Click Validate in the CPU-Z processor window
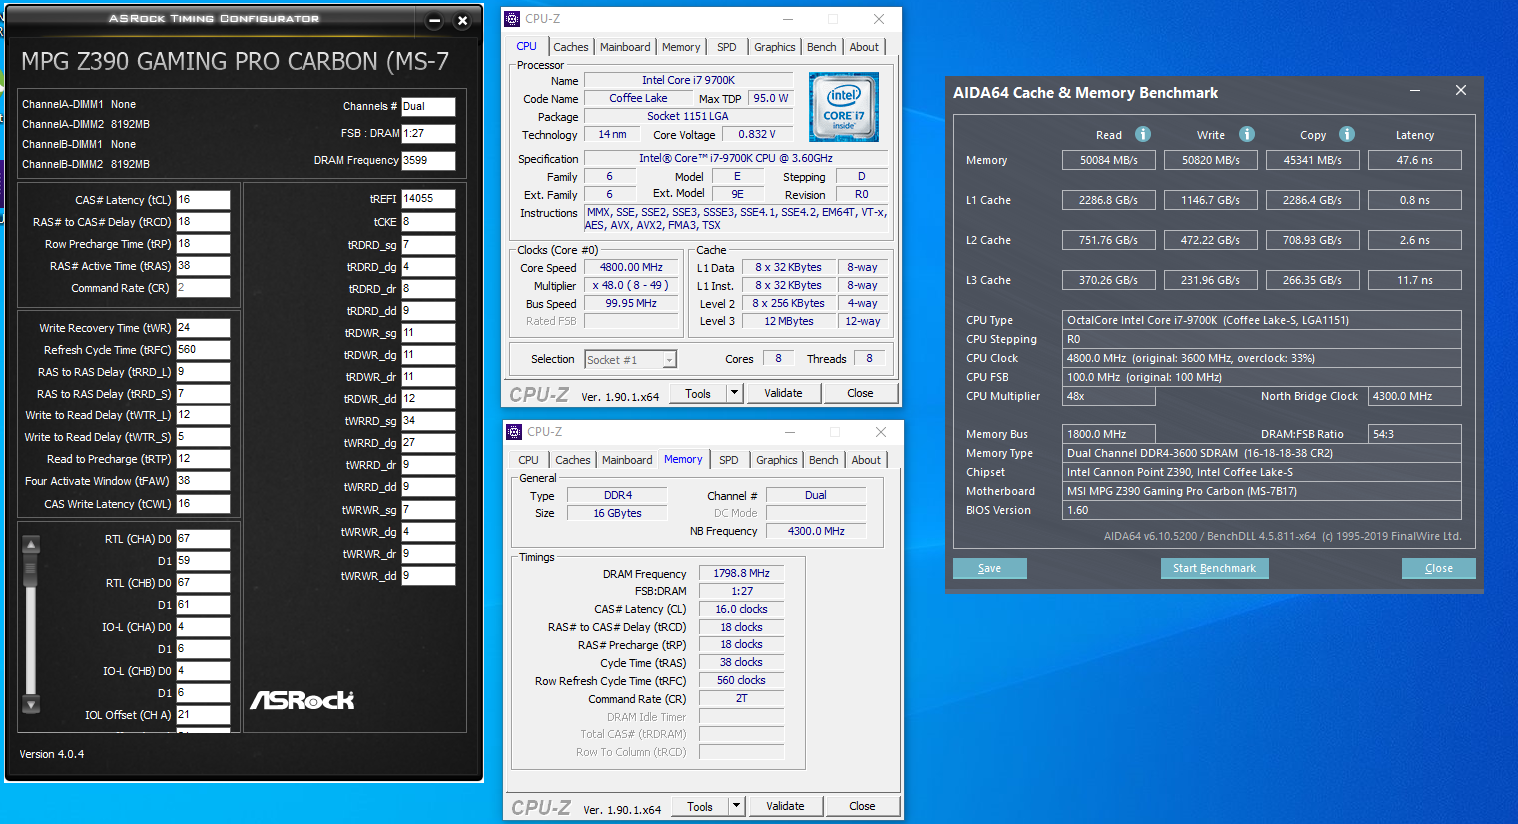Viewport: 1518px width, 824px height. [783, 393]
